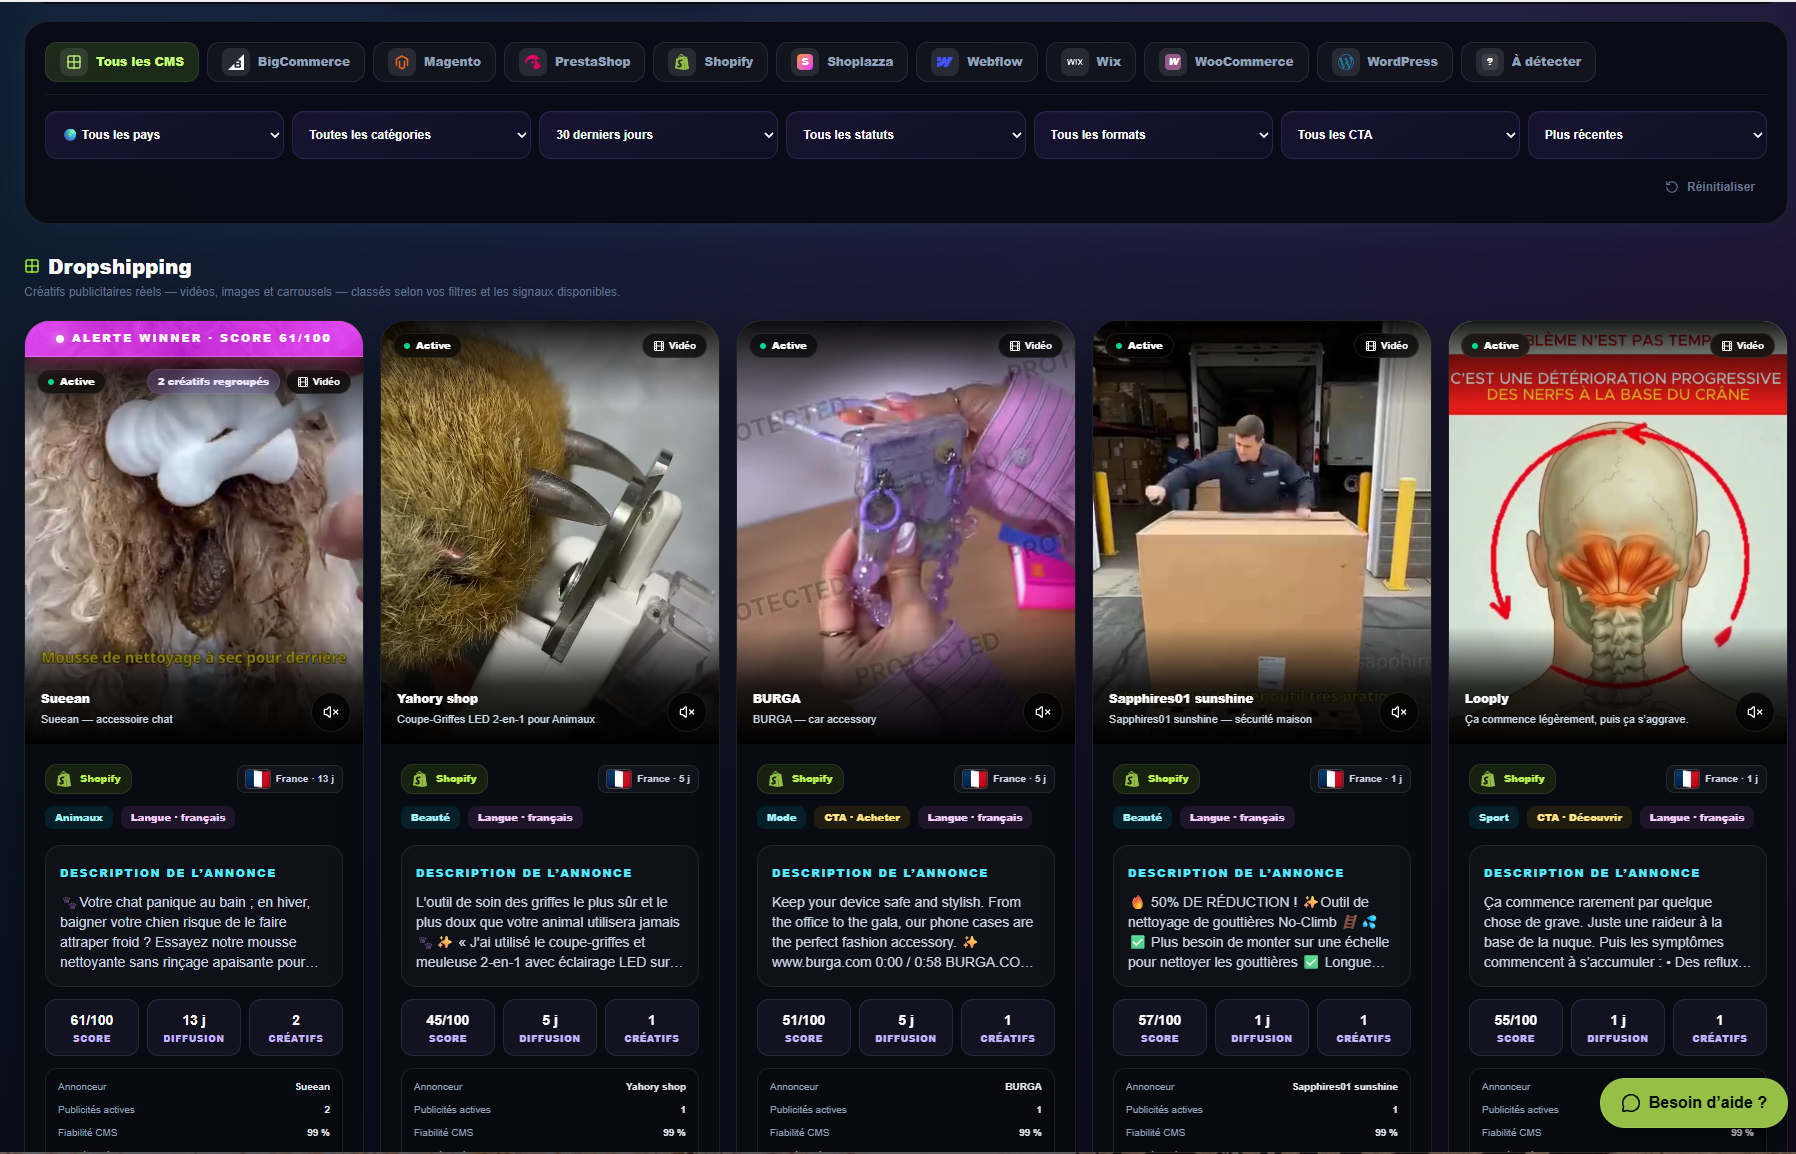Image resolution: width=1796 pixels, height=1154 pixels.
Task: Click the Shopify badge on Sueean card
Action: pos(89,779)
